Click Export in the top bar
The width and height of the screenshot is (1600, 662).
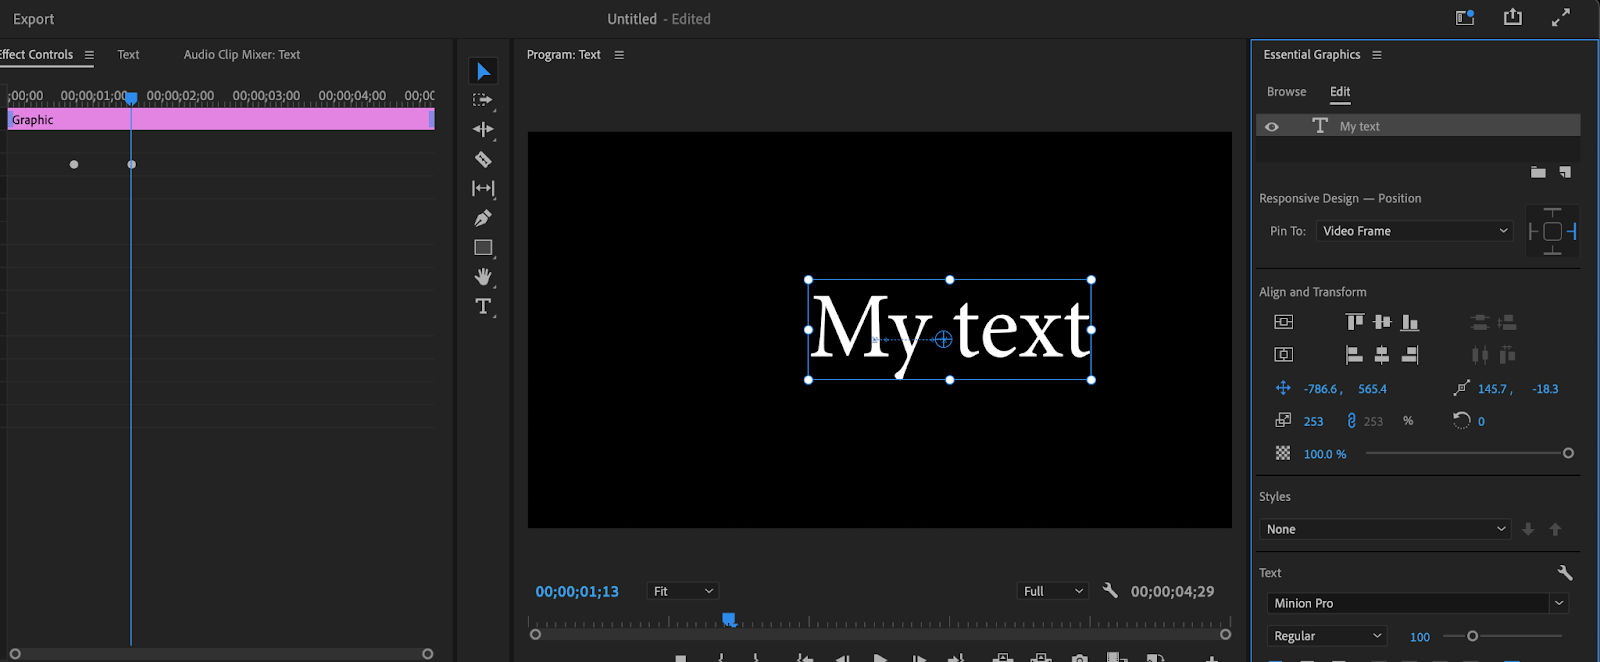pos(34,19)
